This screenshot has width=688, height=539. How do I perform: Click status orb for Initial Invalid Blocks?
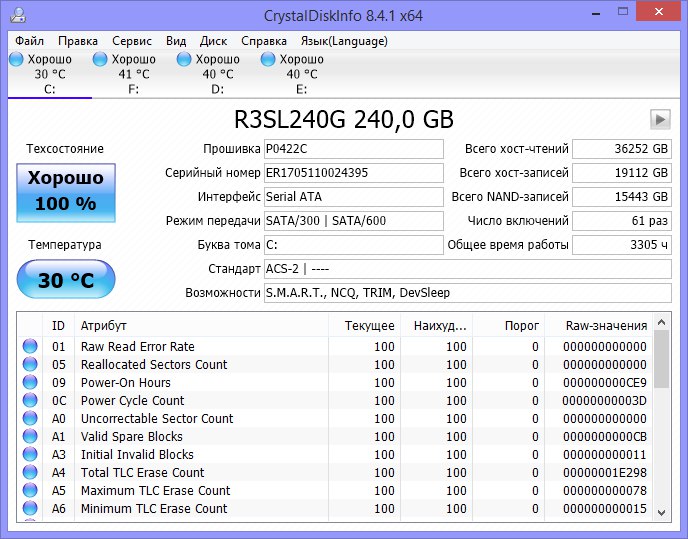tap(30, 454)
